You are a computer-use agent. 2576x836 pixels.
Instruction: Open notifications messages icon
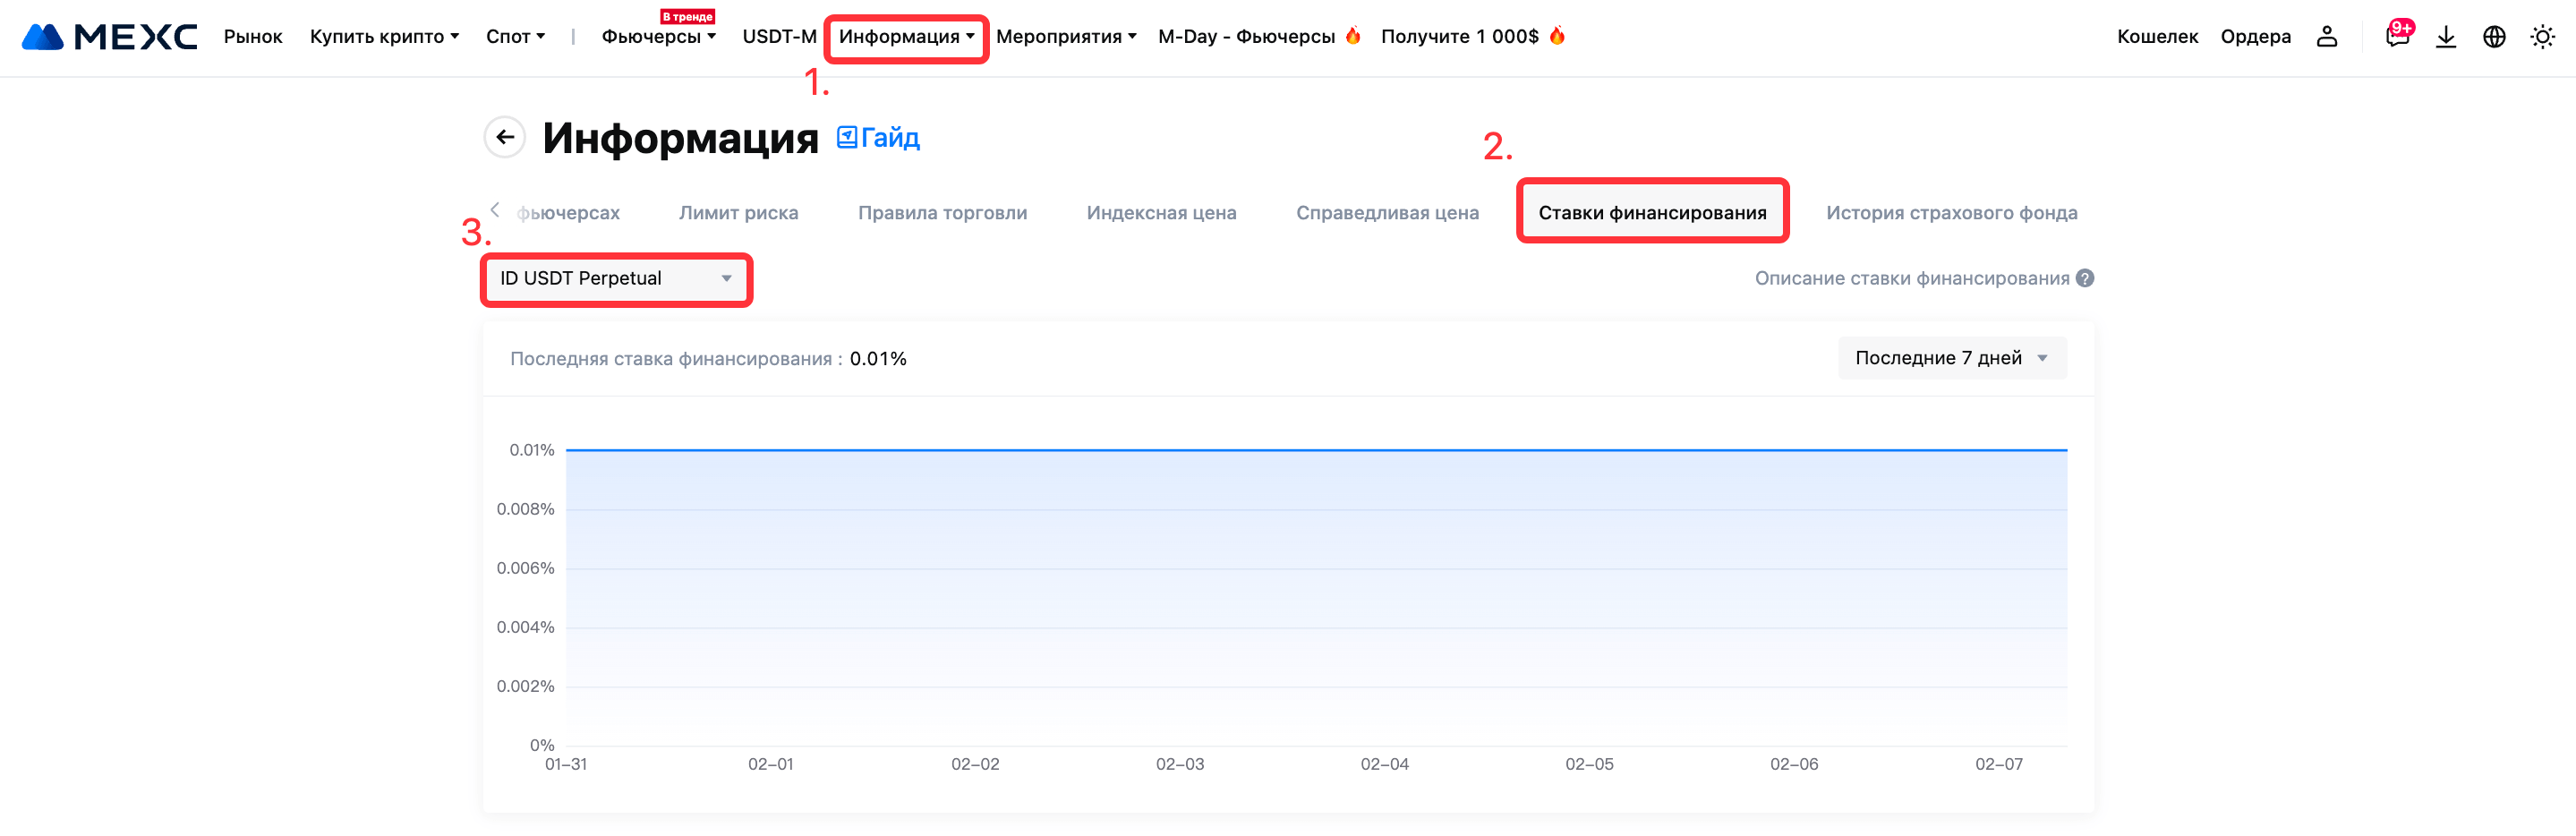tap(2396, 36)
